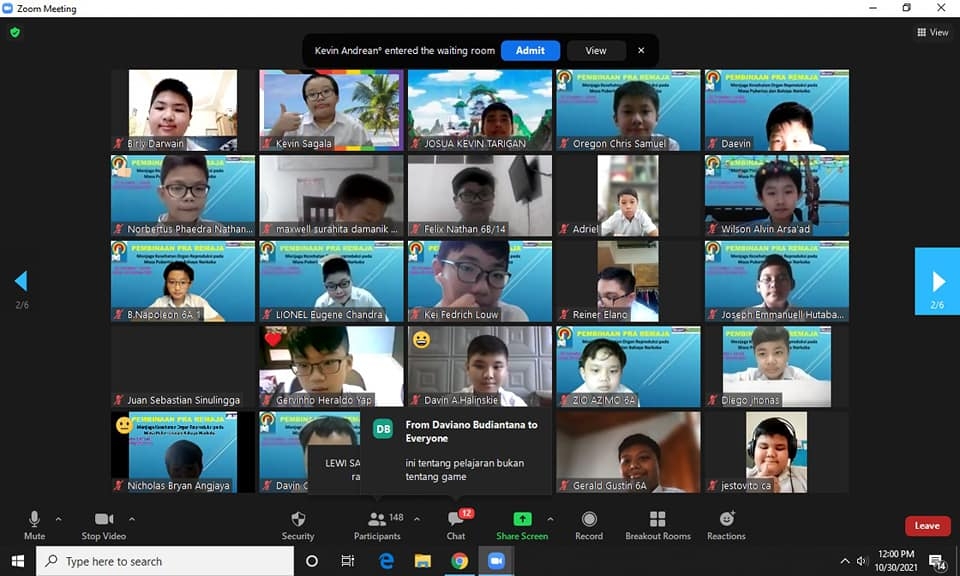Select Kevin Sagala's video thumbnail
This screenshot has height=576, width=960.
coord(331,110)
